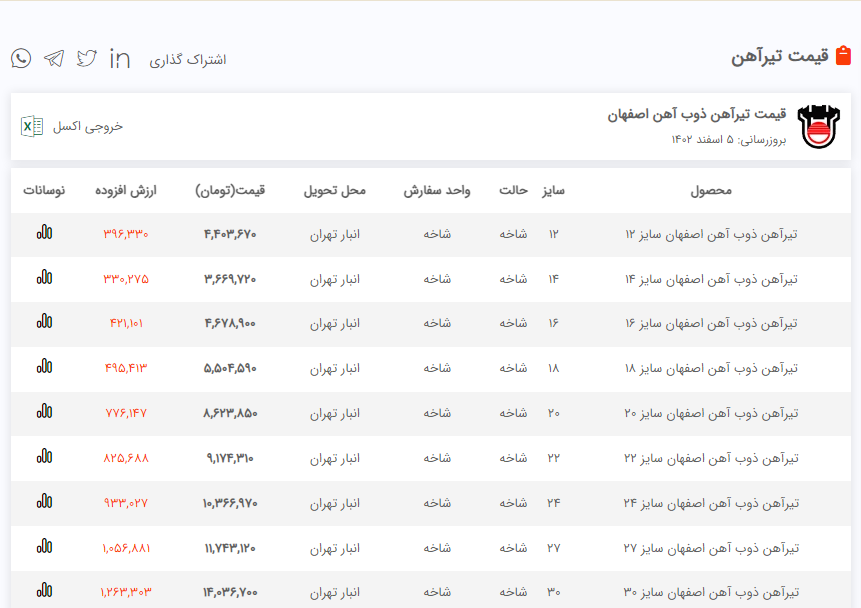Share page via Telegram icon
Screen dimensions: 861x608
[x=54, y=58]
